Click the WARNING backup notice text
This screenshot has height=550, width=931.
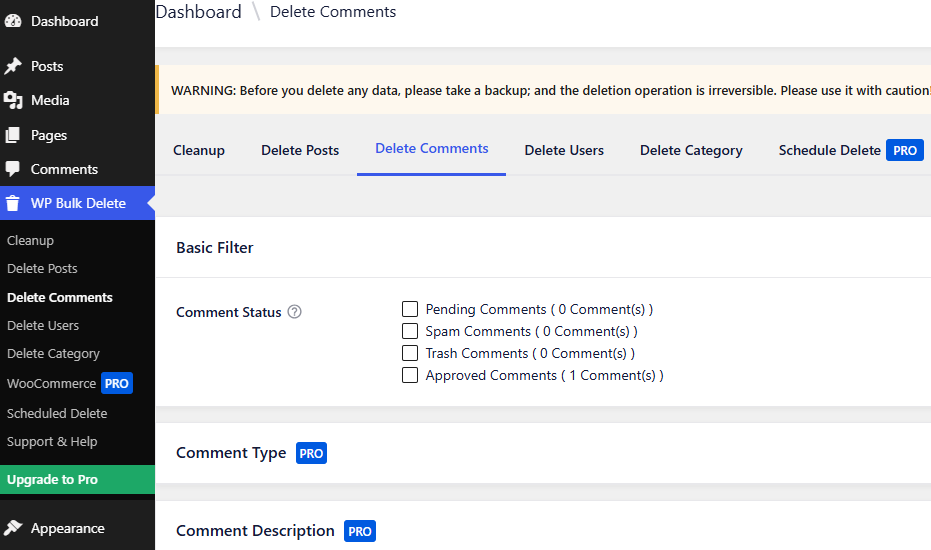click(x=550, y=90)
